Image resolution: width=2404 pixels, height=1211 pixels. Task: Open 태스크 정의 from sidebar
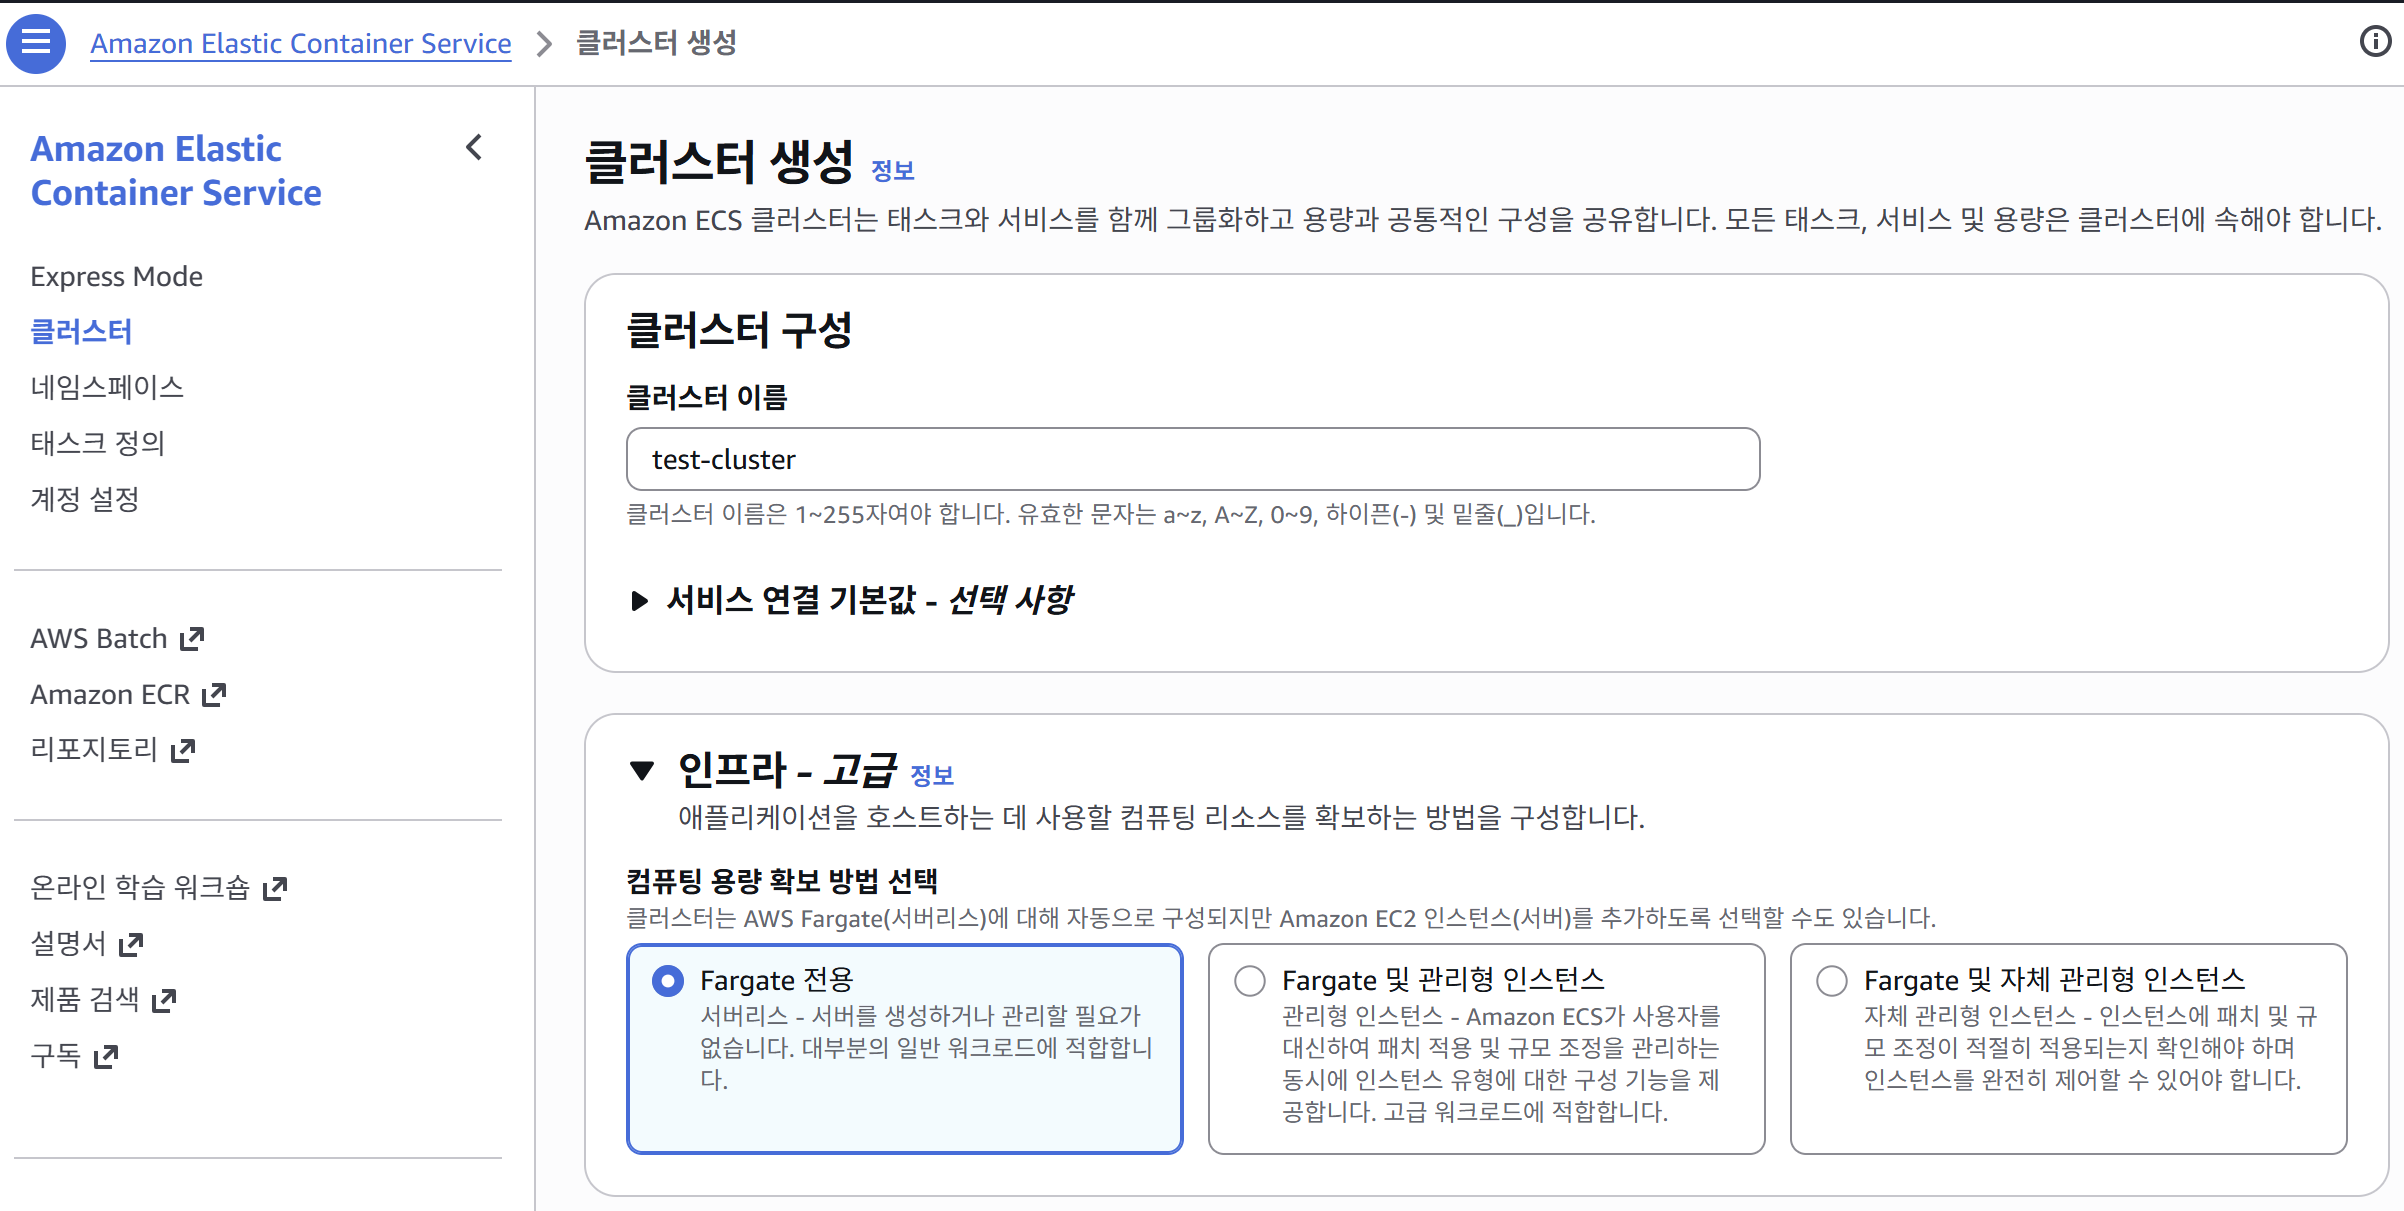[x=98, y=443]
